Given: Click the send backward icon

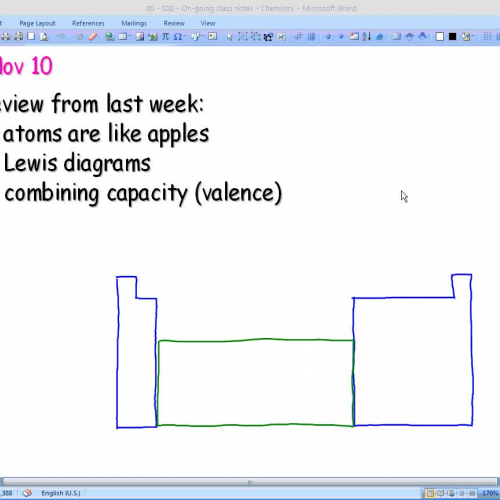Looking at the screenshot, I should [x=423, y=36].
